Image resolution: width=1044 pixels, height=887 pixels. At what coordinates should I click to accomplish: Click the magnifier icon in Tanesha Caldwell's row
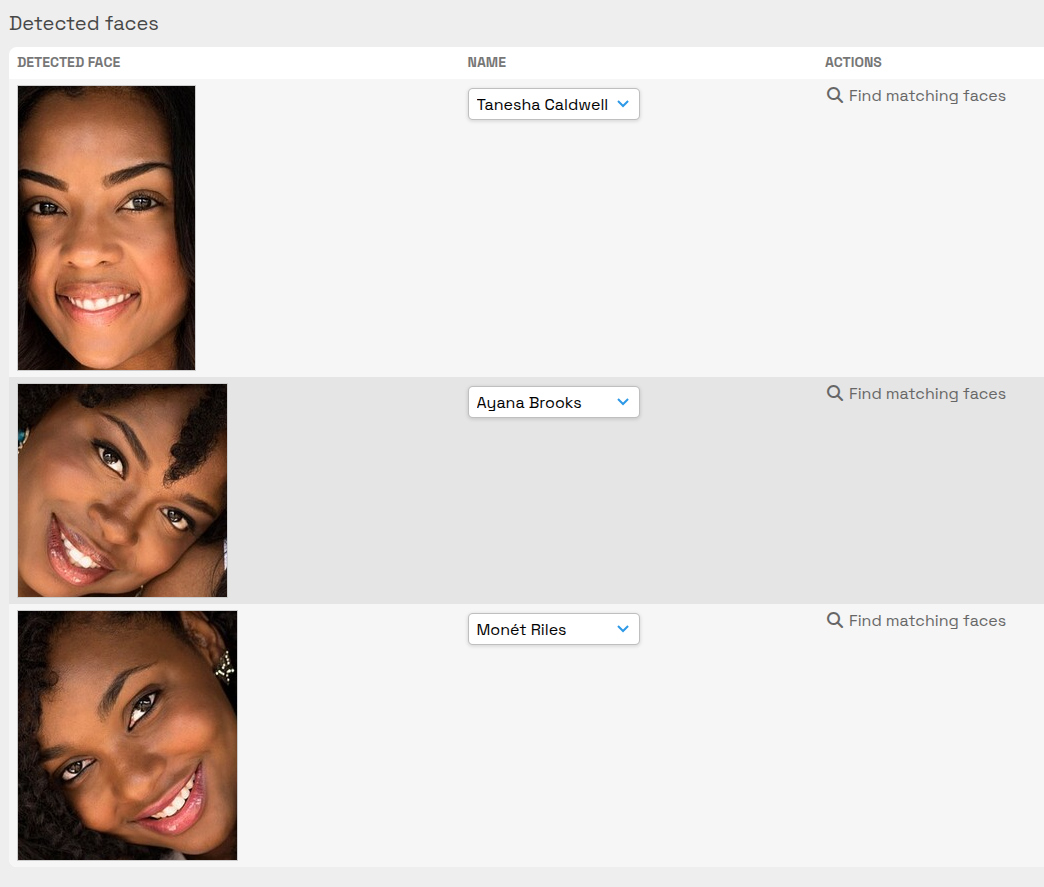point(834,95)
